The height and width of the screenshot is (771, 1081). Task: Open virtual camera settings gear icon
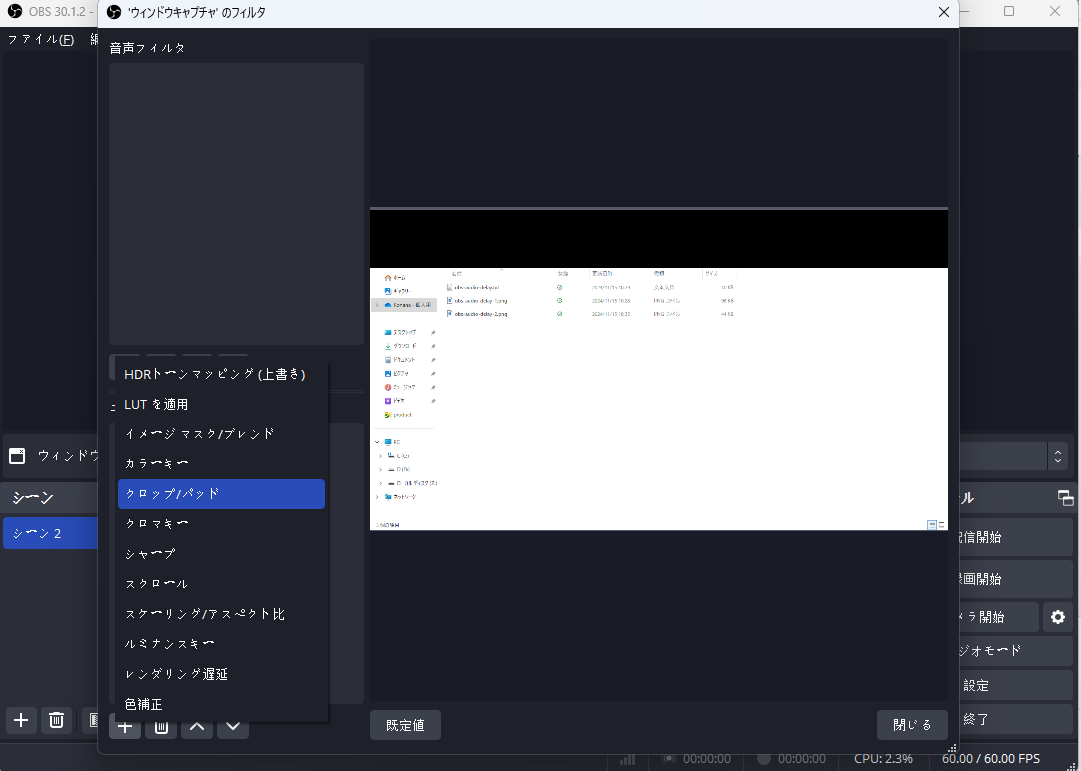click(1058, 617)
